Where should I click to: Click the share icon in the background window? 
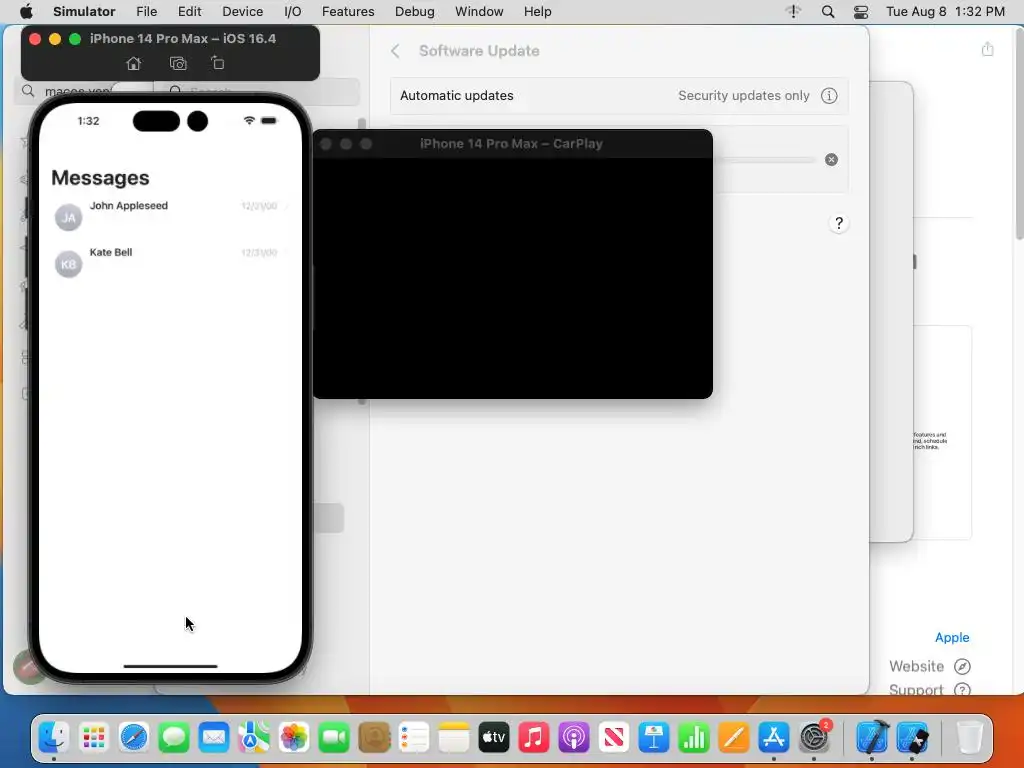pyautogui.click(x=987, y=49)
